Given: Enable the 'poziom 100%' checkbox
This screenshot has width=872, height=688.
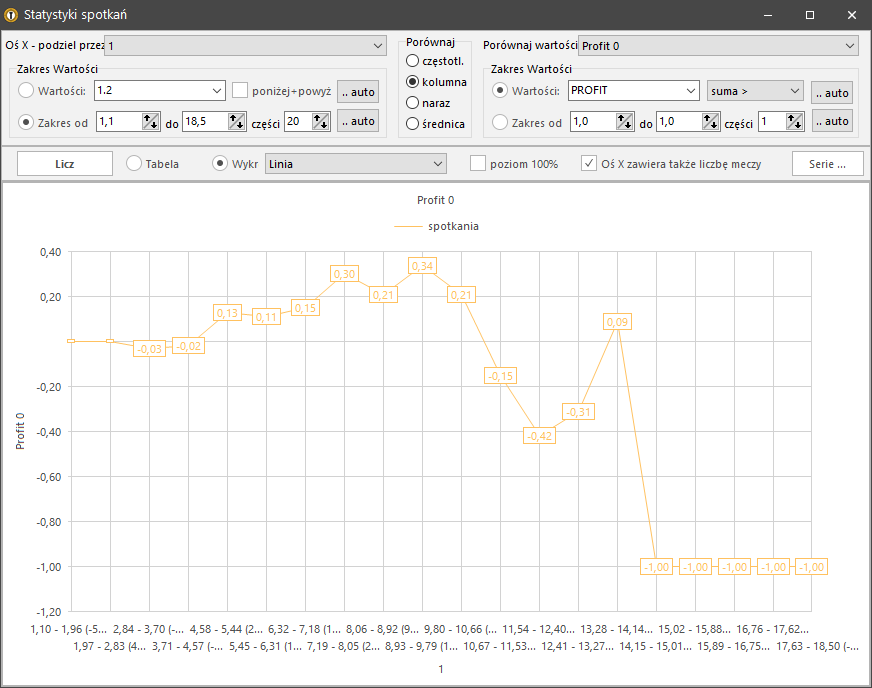Looking at the screenshot, I should coord(478,163).
